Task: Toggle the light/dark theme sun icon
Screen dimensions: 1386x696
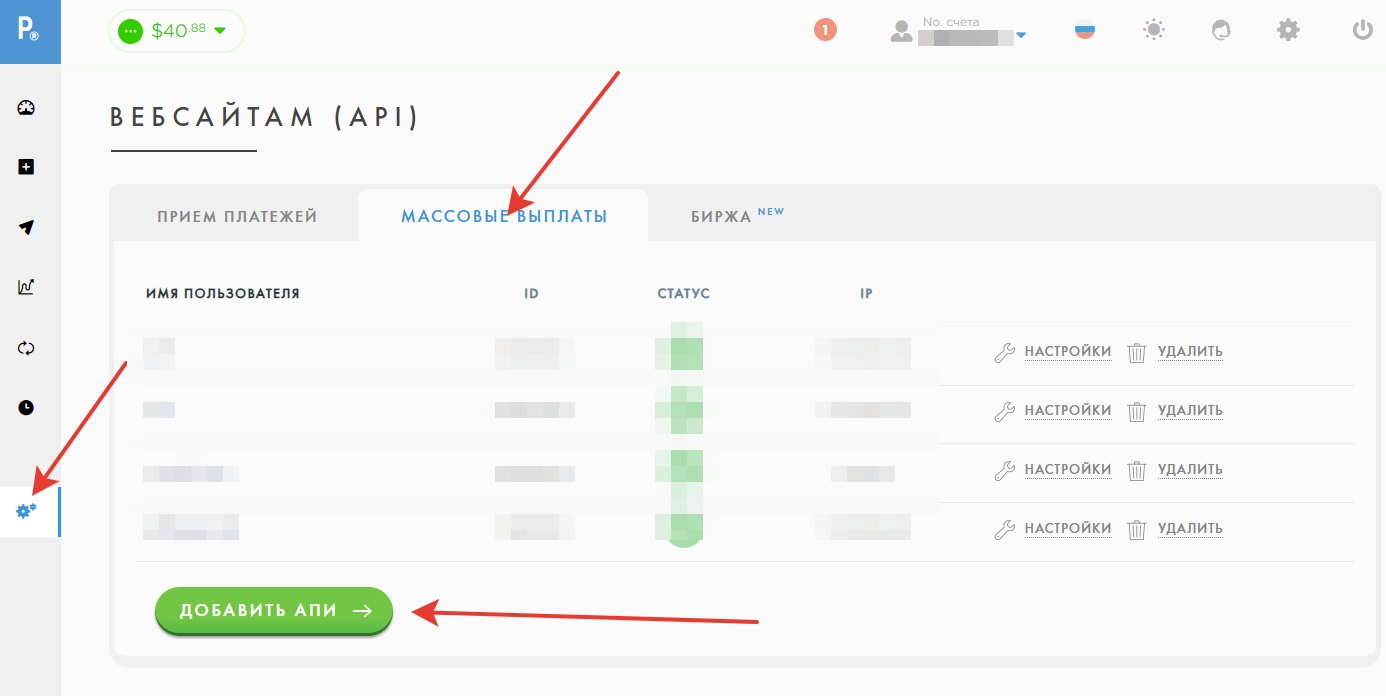Action: pyautogui.click(x=1154, y=30)
